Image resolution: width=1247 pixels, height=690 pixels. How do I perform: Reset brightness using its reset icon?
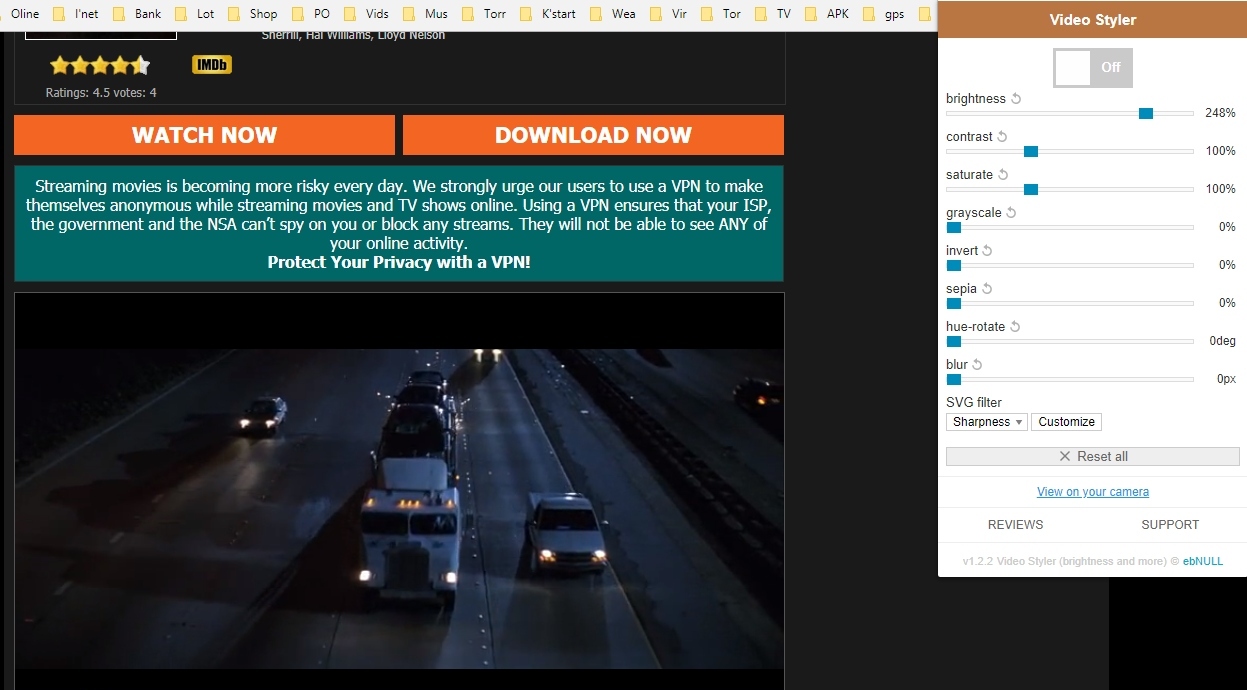click(x=1016, y=99)
